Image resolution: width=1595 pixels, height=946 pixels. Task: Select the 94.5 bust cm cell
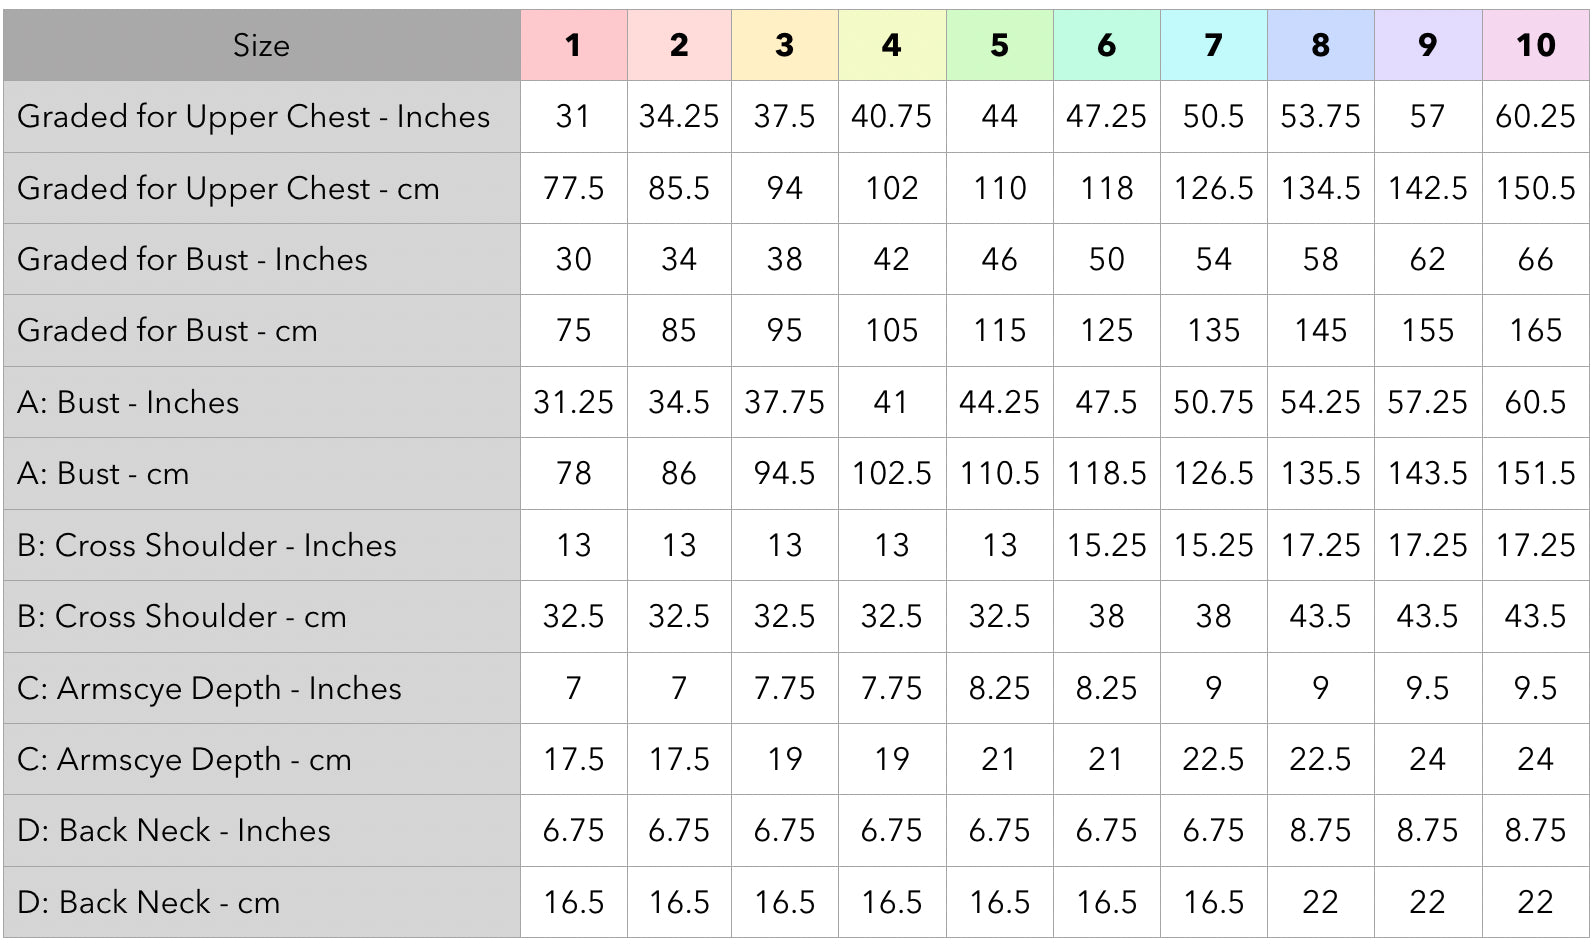click(x=785, y=474)
